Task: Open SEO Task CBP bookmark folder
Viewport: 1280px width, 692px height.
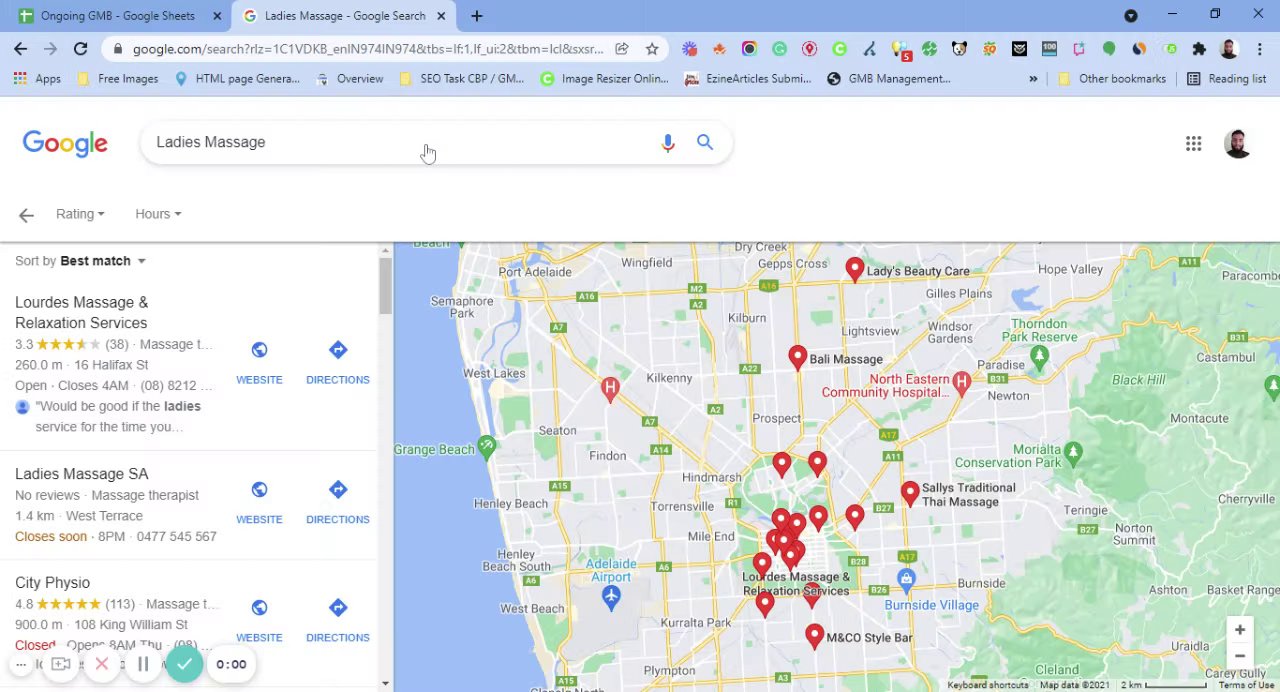Action: tap(461, 79)
